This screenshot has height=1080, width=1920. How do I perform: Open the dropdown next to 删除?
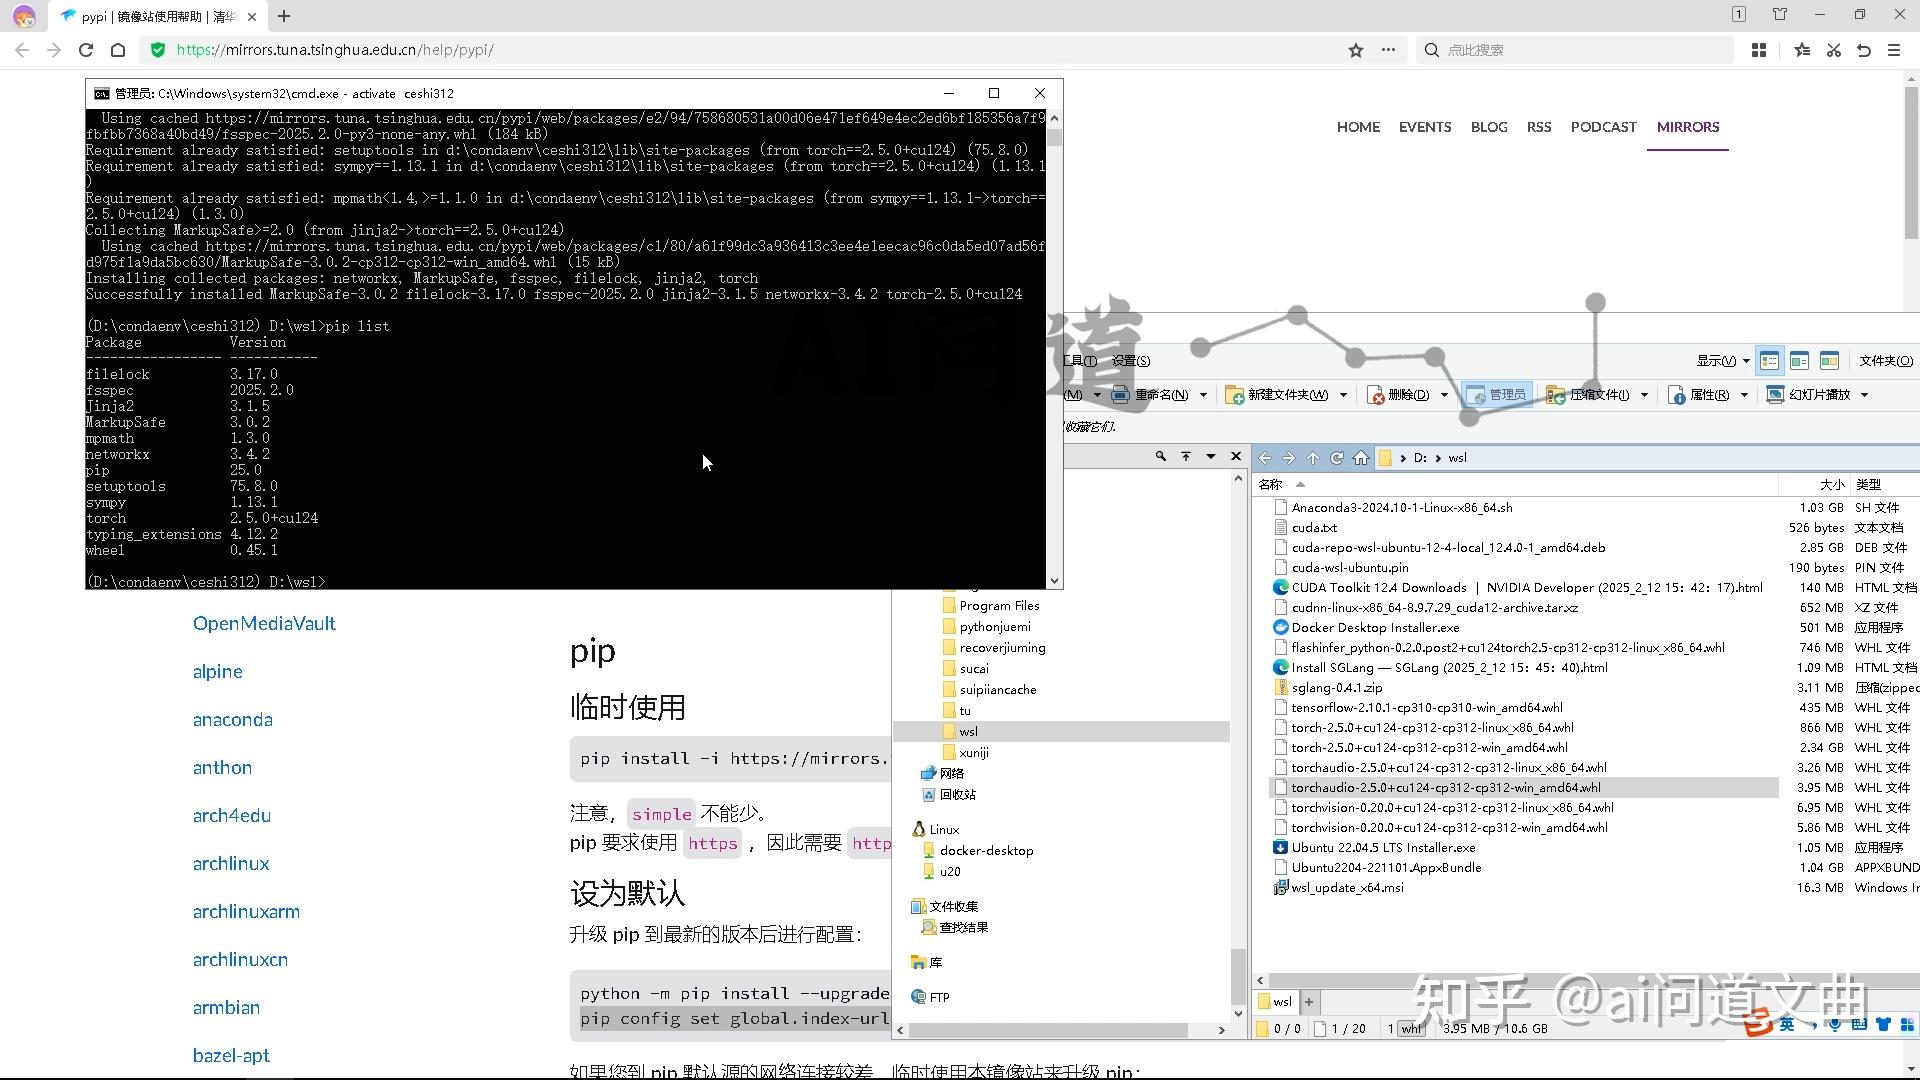point(1445,395)
